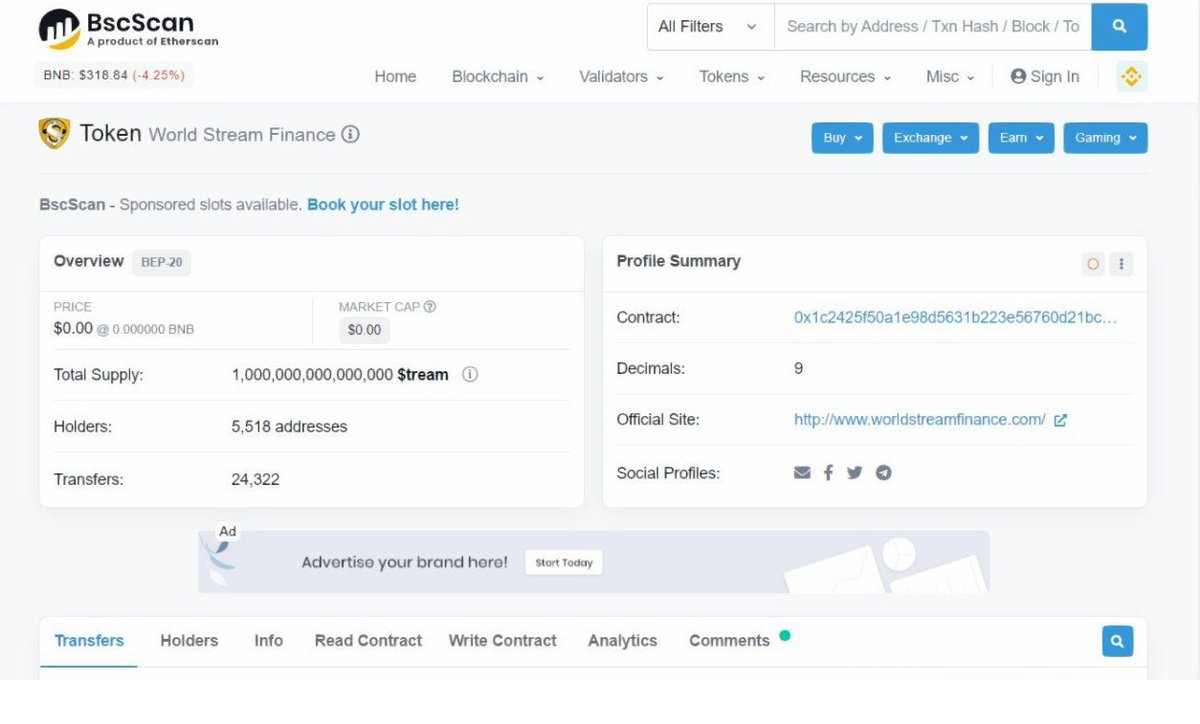Image resolution: width=1200 pixels, height=724 pixels.
Task: Click the Market Cap help icon
Action: pos(430,307)
